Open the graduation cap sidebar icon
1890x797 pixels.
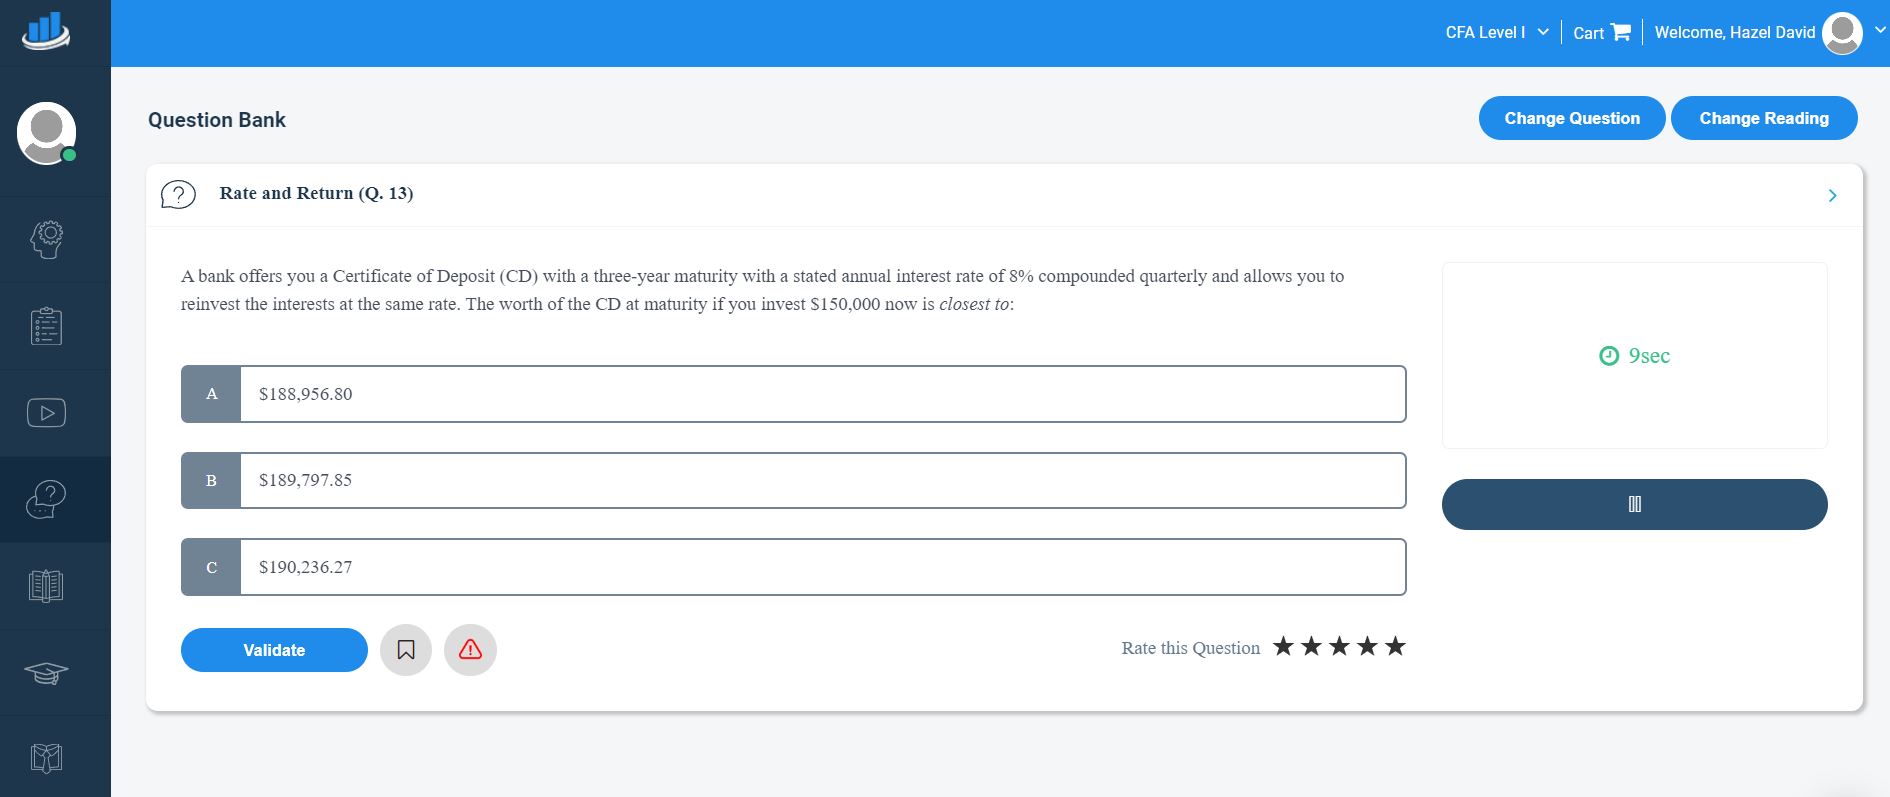click(x=46, y=673)
